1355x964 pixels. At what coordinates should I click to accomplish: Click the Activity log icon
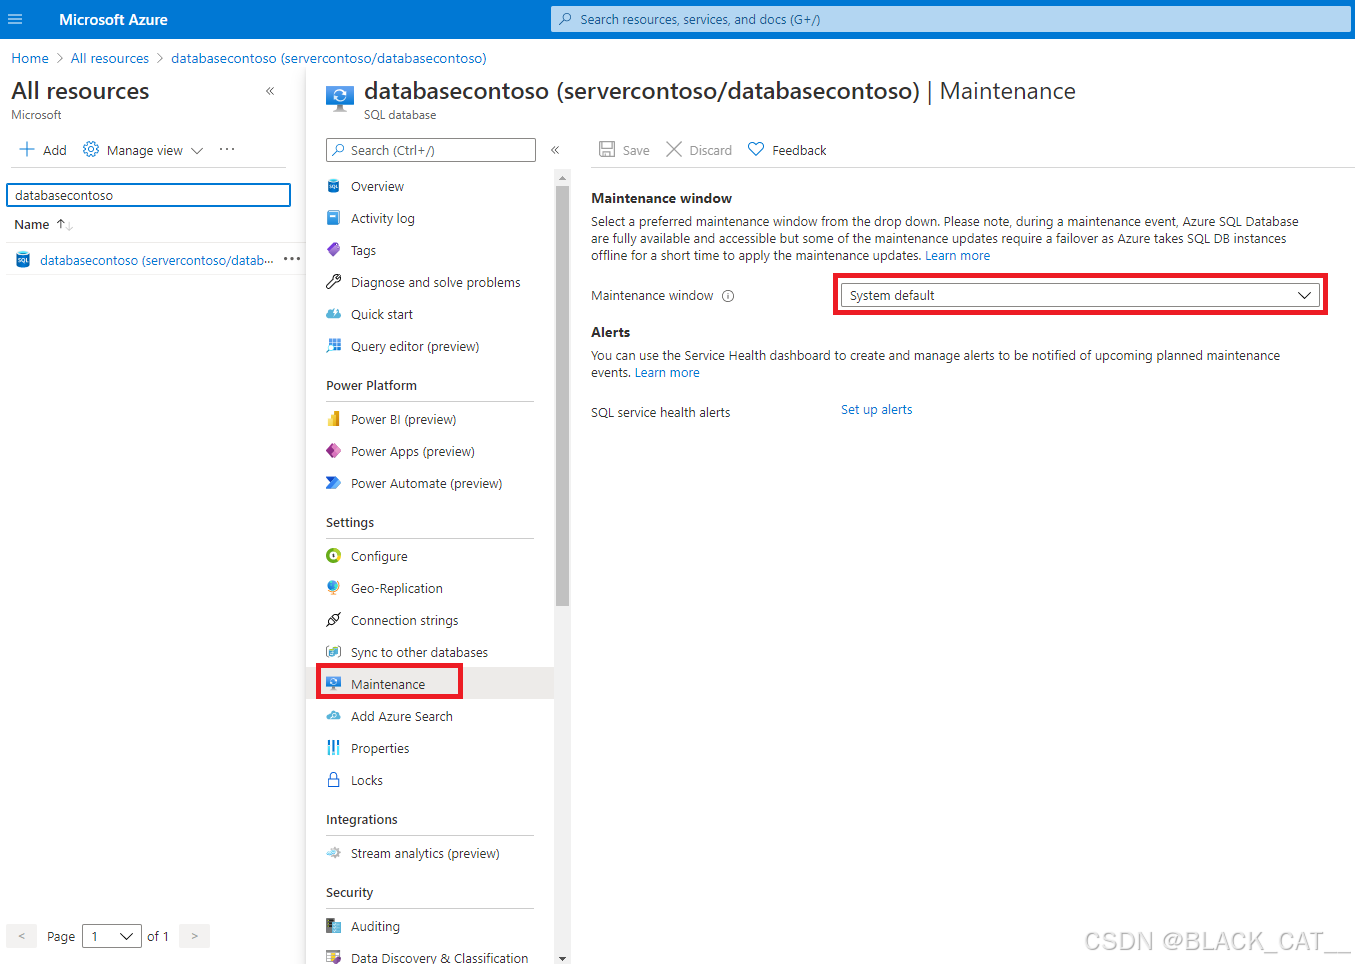(334, 218)
